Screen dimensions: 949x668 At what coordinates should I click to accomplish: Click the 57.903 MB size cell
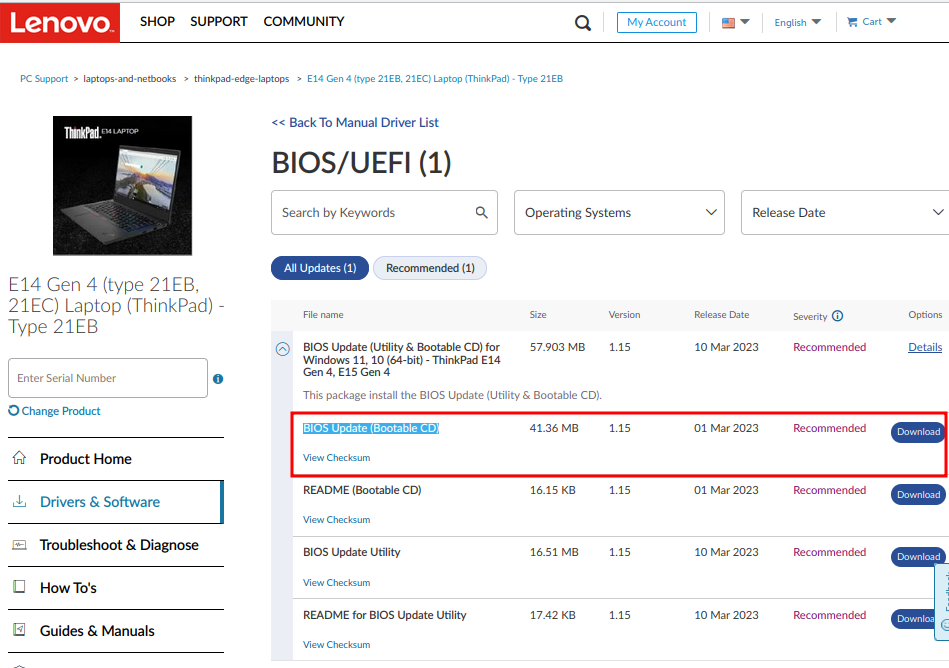557,347
